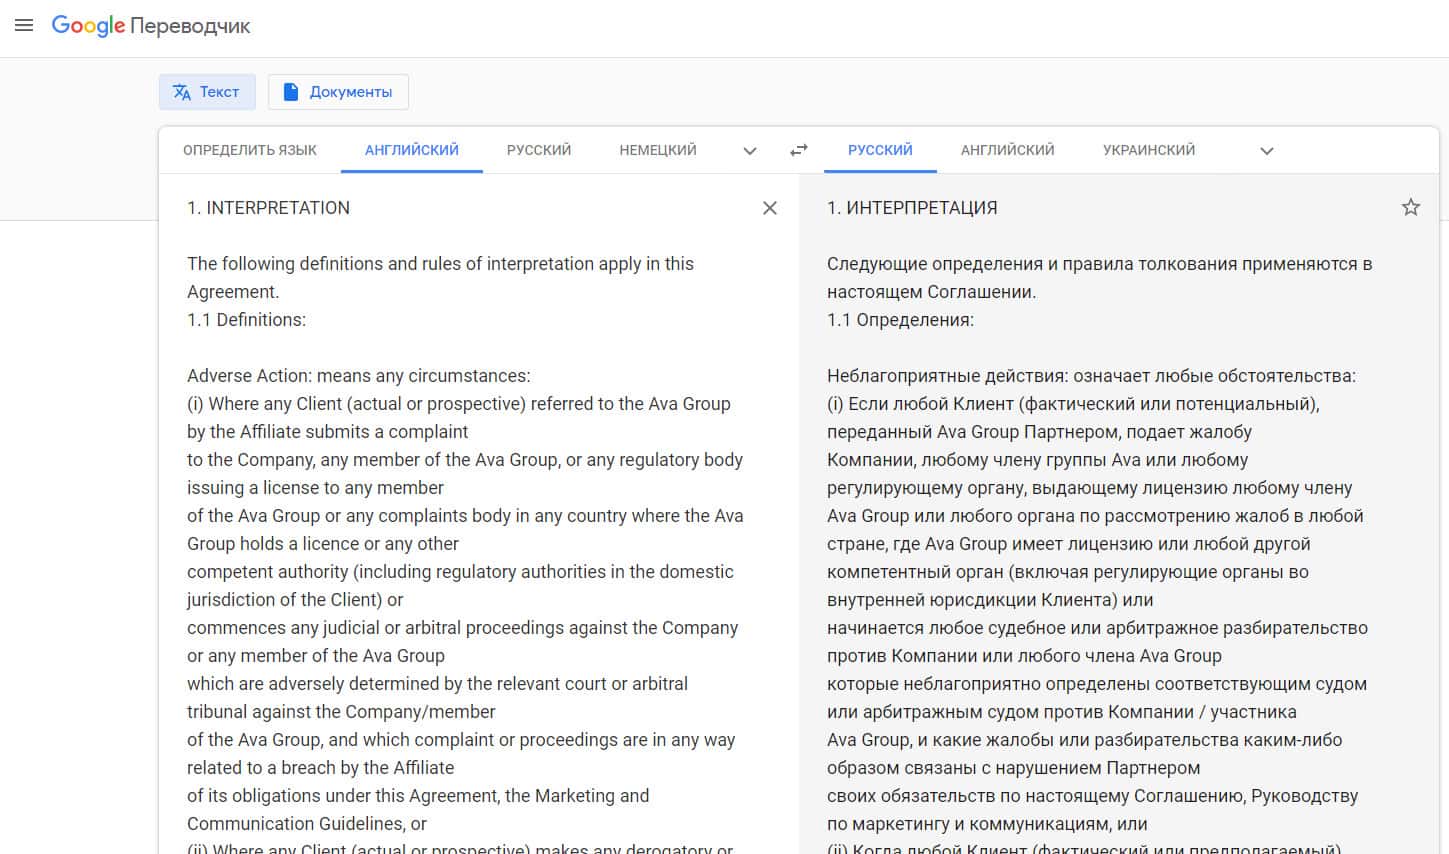Select Определить язык source option

(x=250, y=150)
